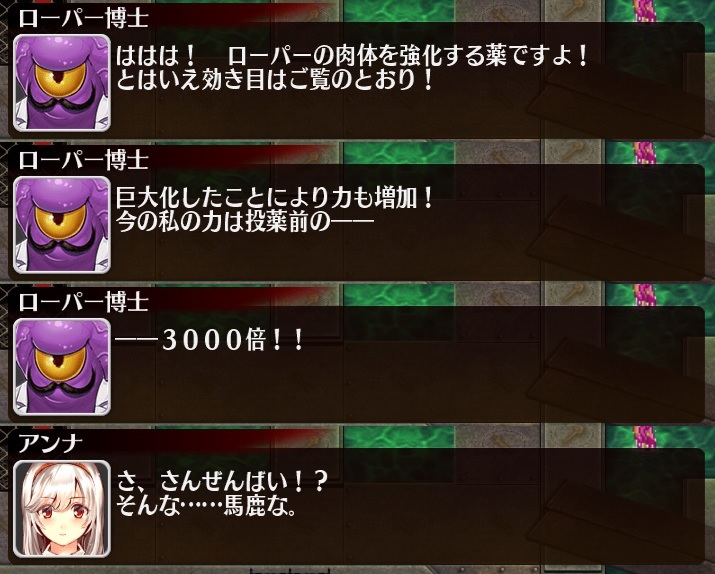715x574 pixels.
Task: Click the line "さ、さんぜんばい！？"
Action: point(222,482)
